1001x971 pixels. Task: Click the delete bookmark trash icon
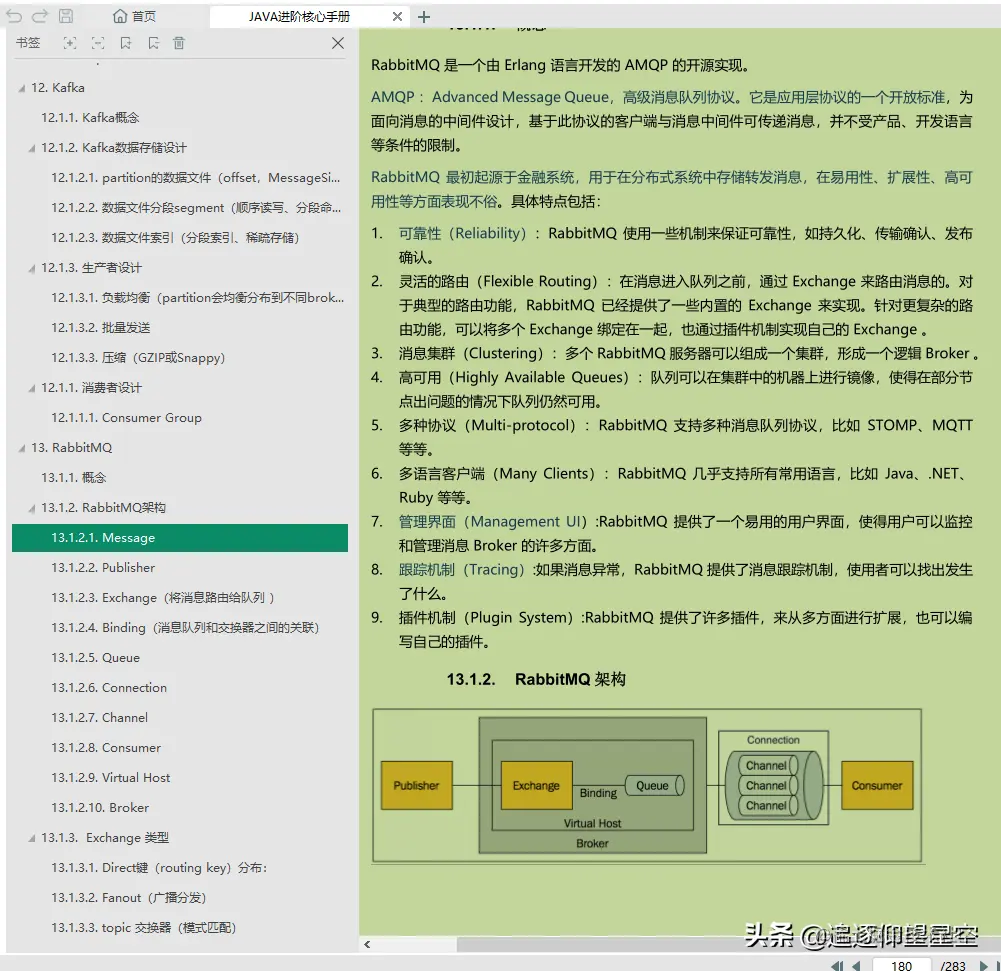click(x=179, y=43)
